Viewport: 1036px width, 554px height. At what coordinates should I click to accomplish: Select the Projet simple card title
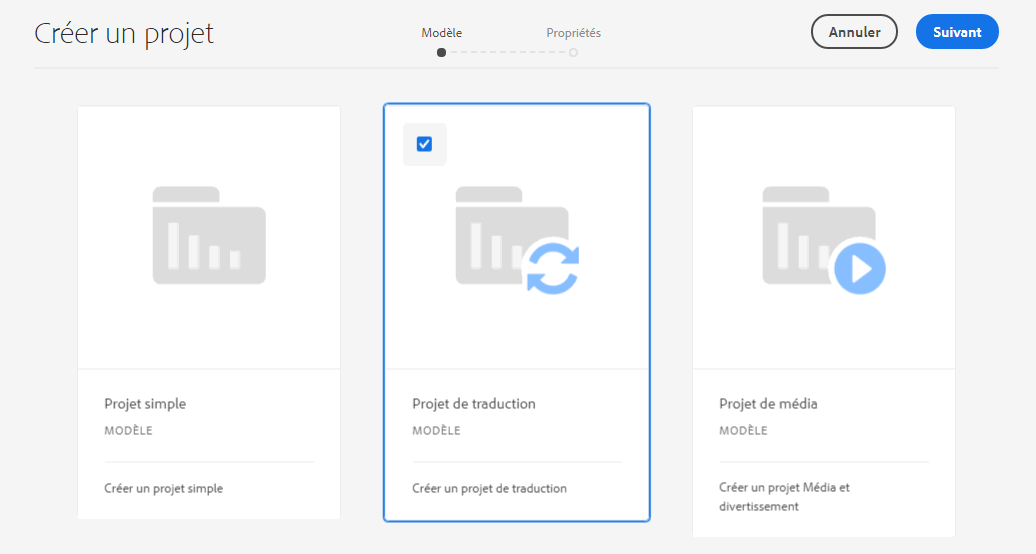[x=145, y=404]
